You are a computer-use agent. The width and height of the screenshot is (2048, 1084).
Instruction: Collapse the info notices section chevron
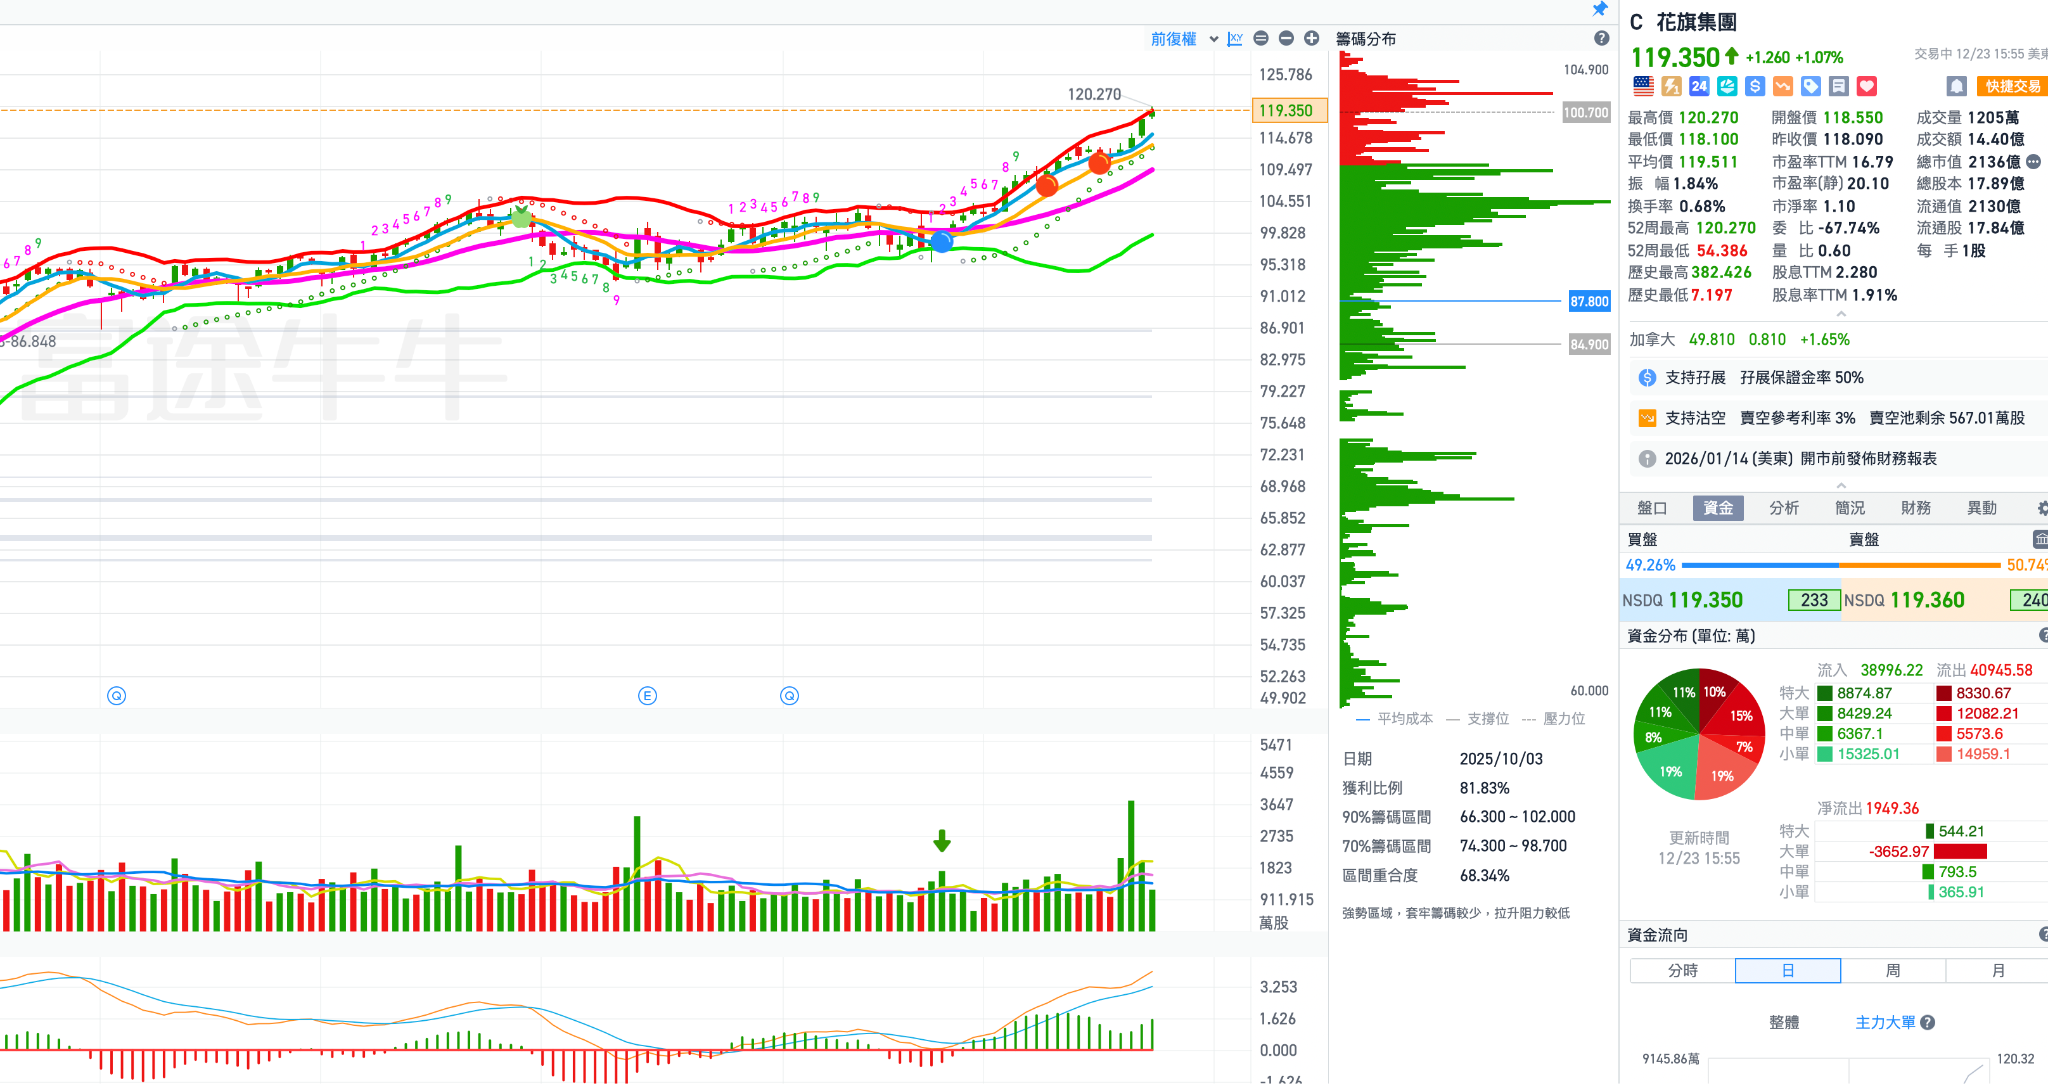pyautogui.click(x=1841, y=485)
